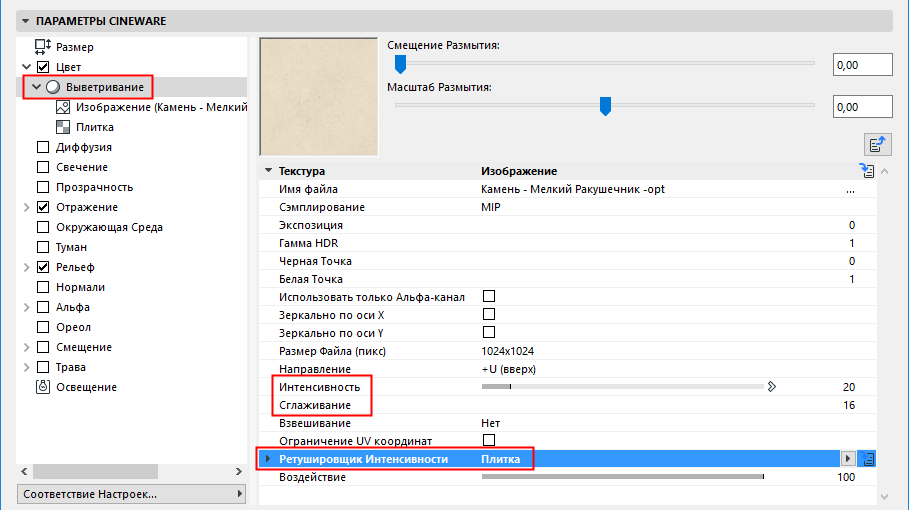This screenshot has height=510, width=909.
Task: Collapse the Выветривание tree node
Action: (37, 87)
